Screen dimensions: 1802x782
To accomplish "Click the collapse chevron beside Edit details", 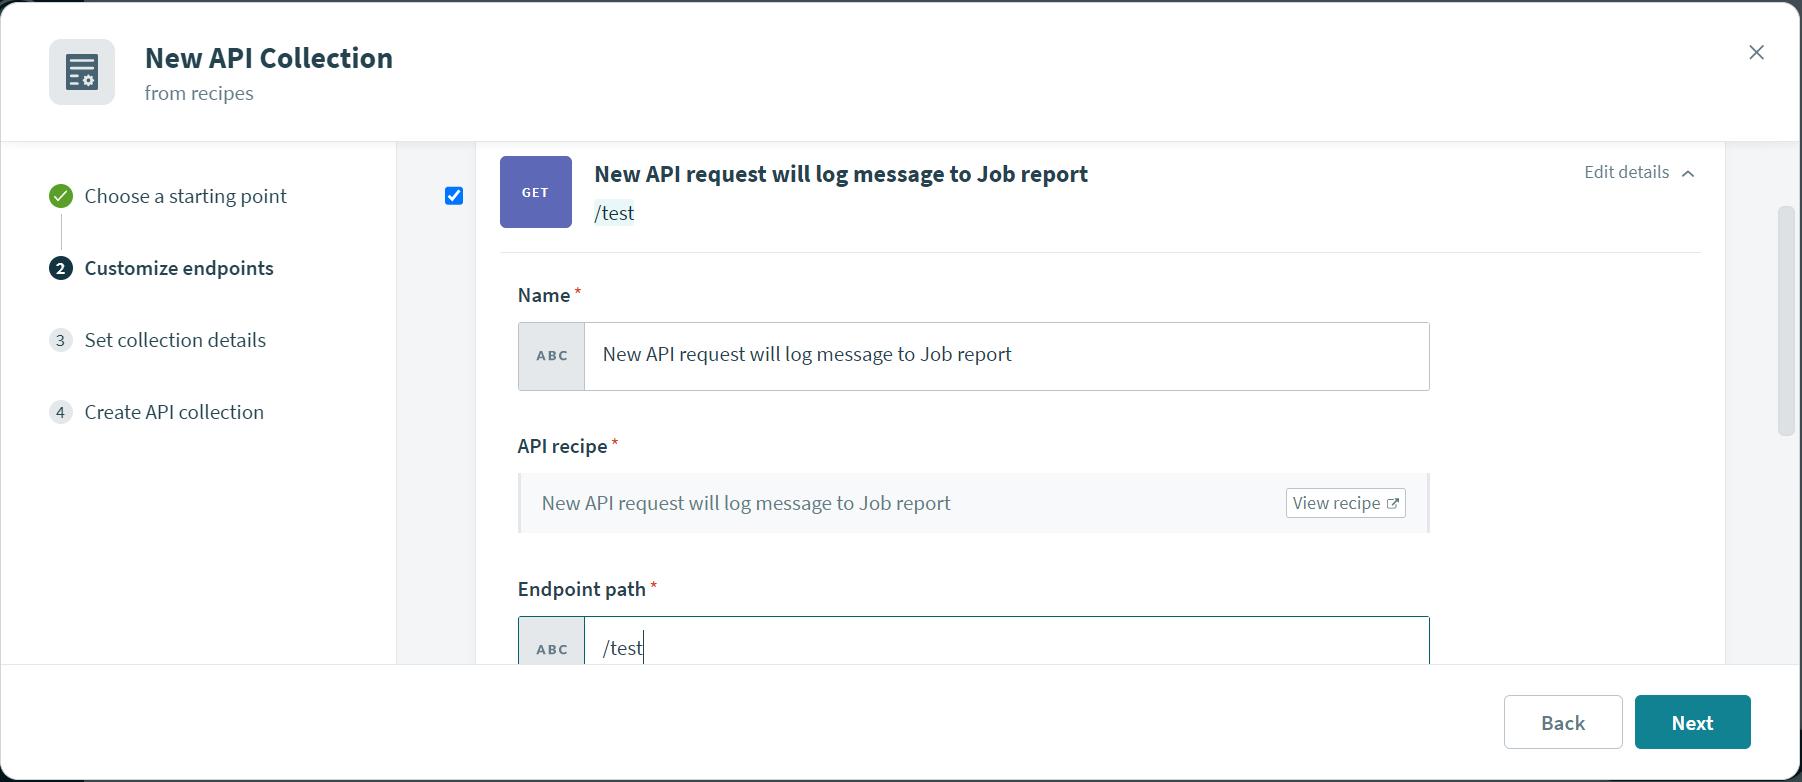I will pyautogui.click(x=1688, y=173).
